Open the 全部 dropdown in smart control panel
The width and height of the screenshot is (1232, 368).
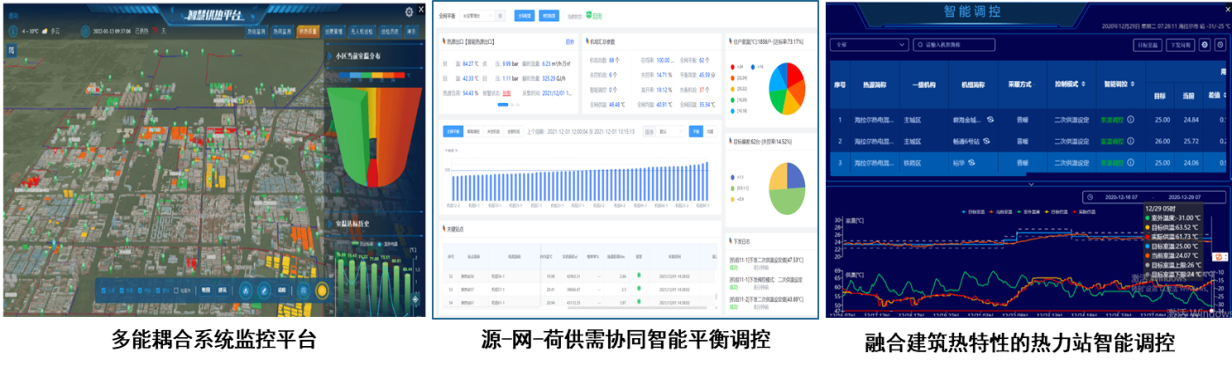click(869, 45)
